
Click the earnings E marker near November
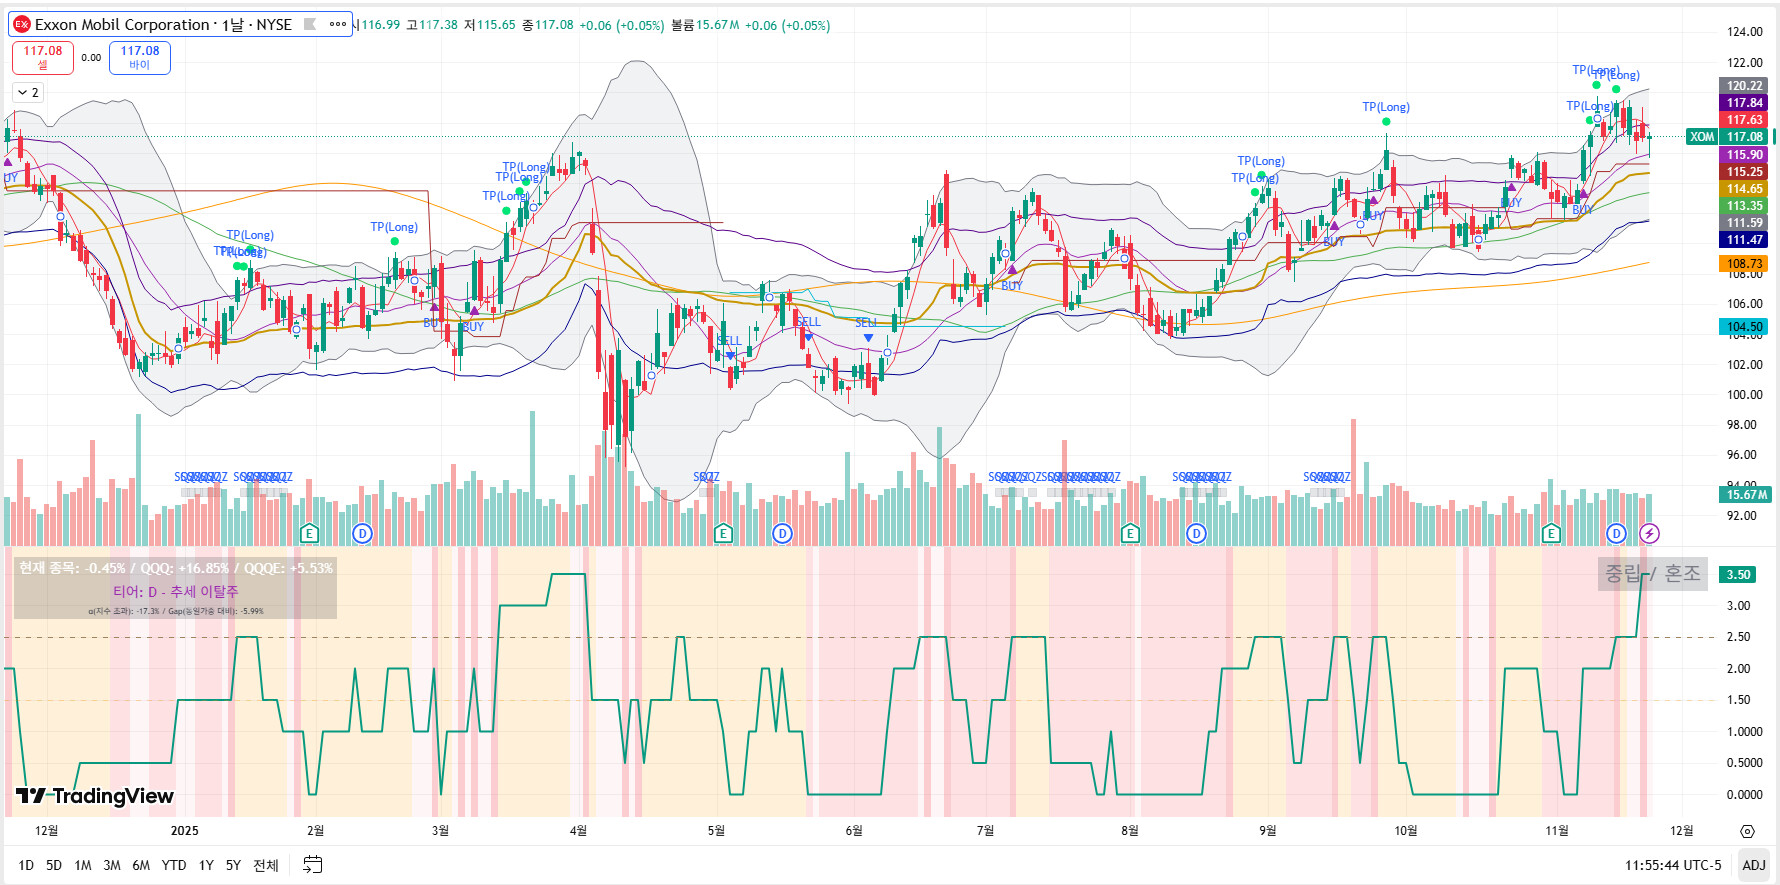[1551, 533]
